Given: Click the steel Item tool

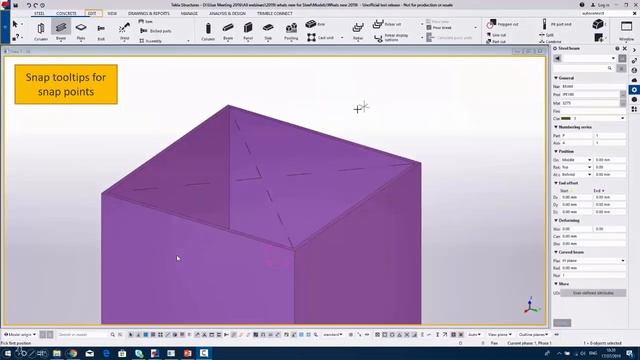Looking at the screenshot, I should pos(146,21).
